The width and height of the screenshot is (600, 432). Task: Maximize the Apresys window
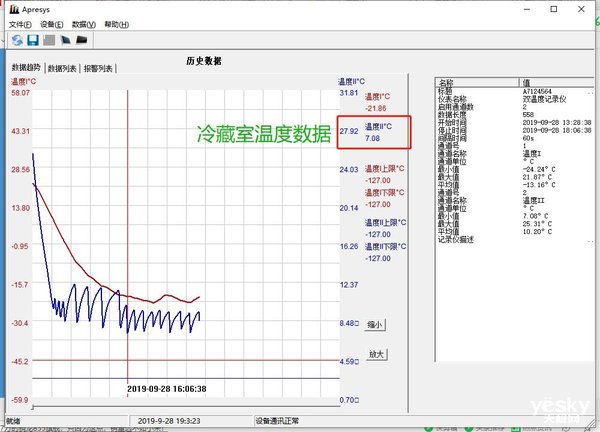554,9
